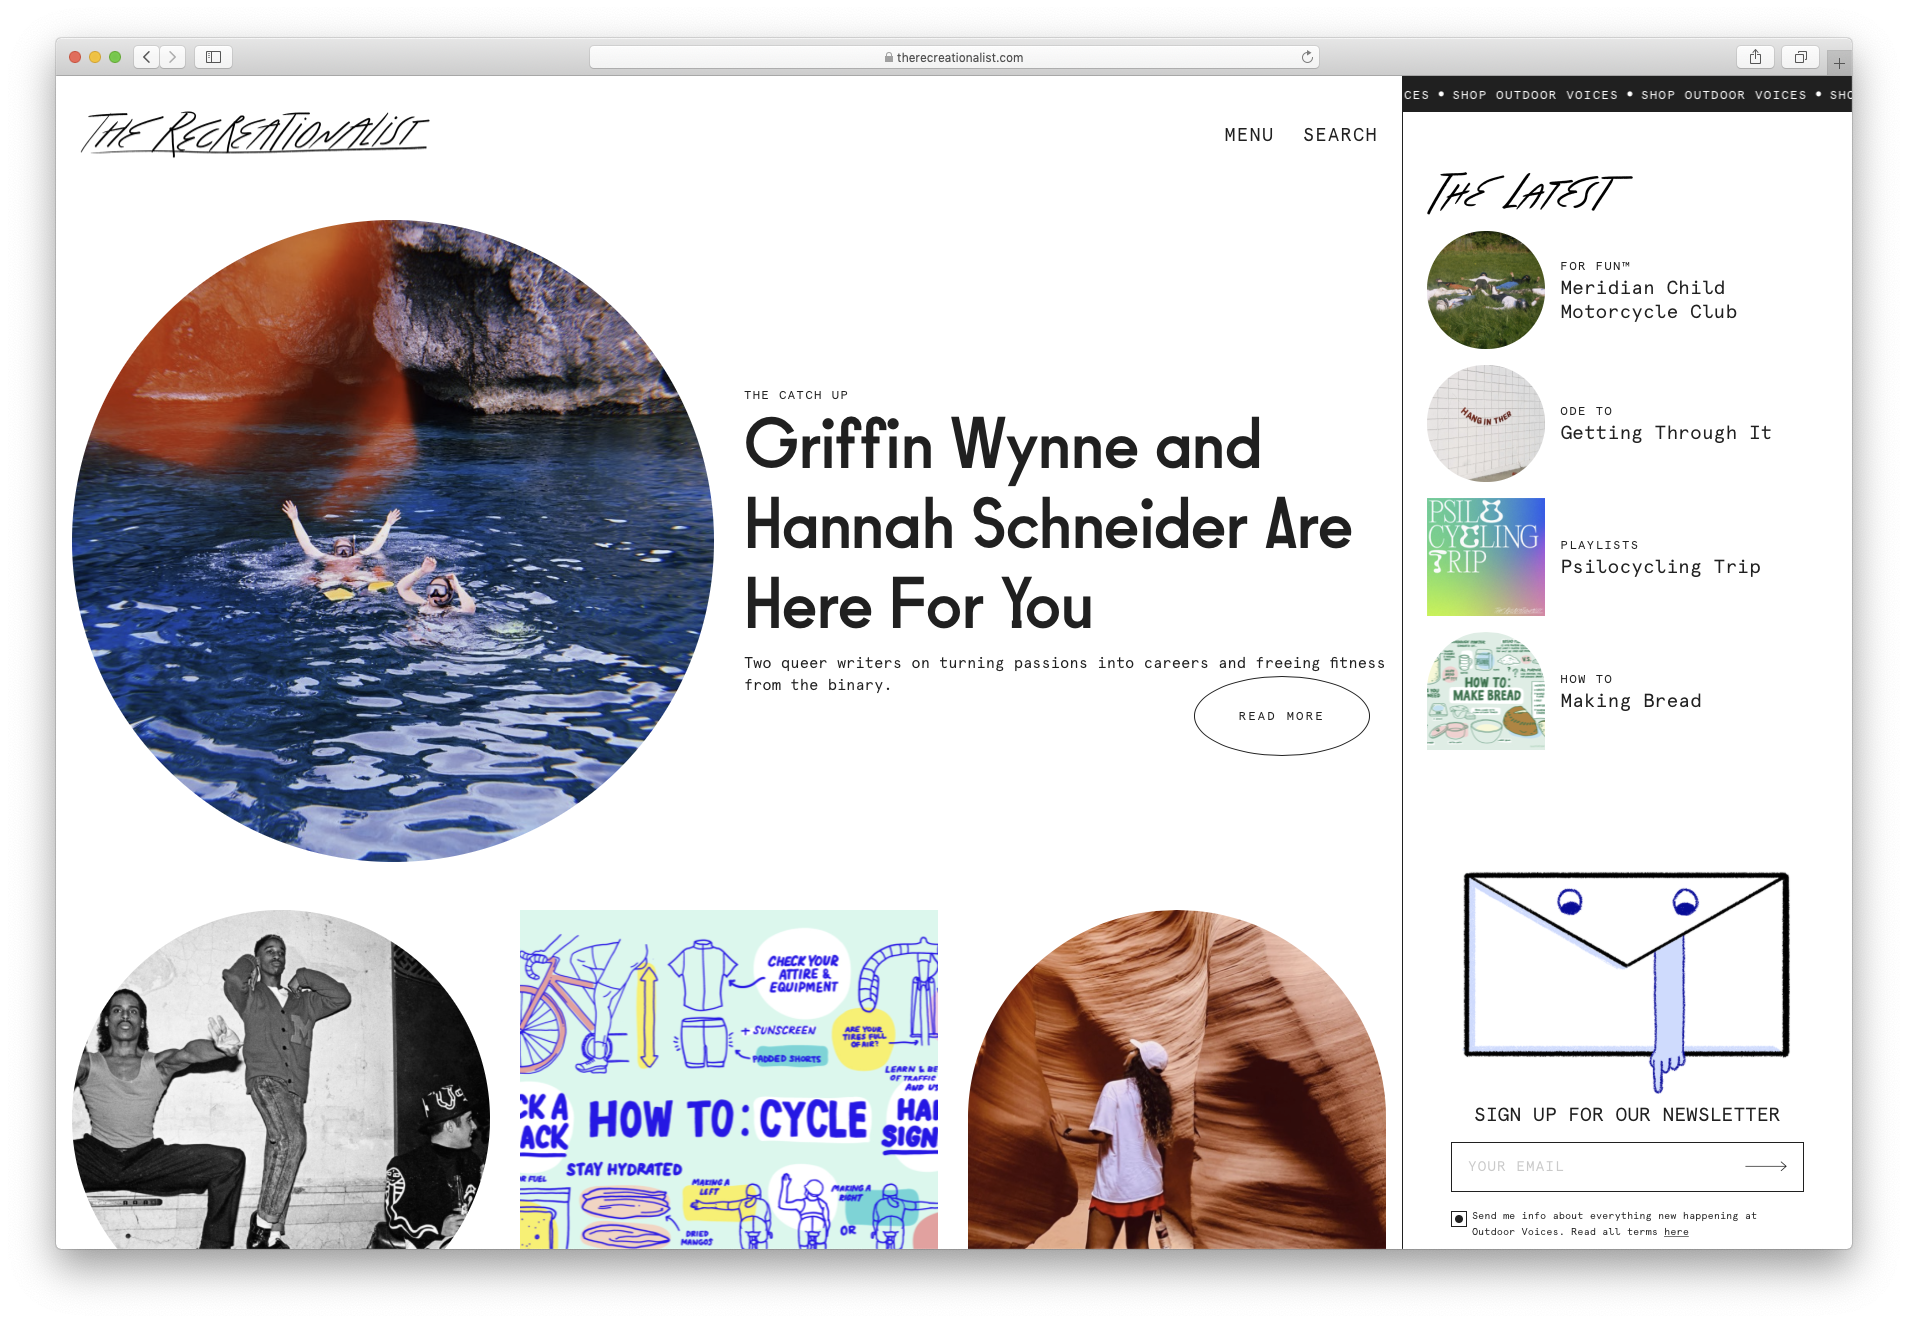Click the Psilocycling Trip gradient thumbnail

click(x=1485, y=557)
